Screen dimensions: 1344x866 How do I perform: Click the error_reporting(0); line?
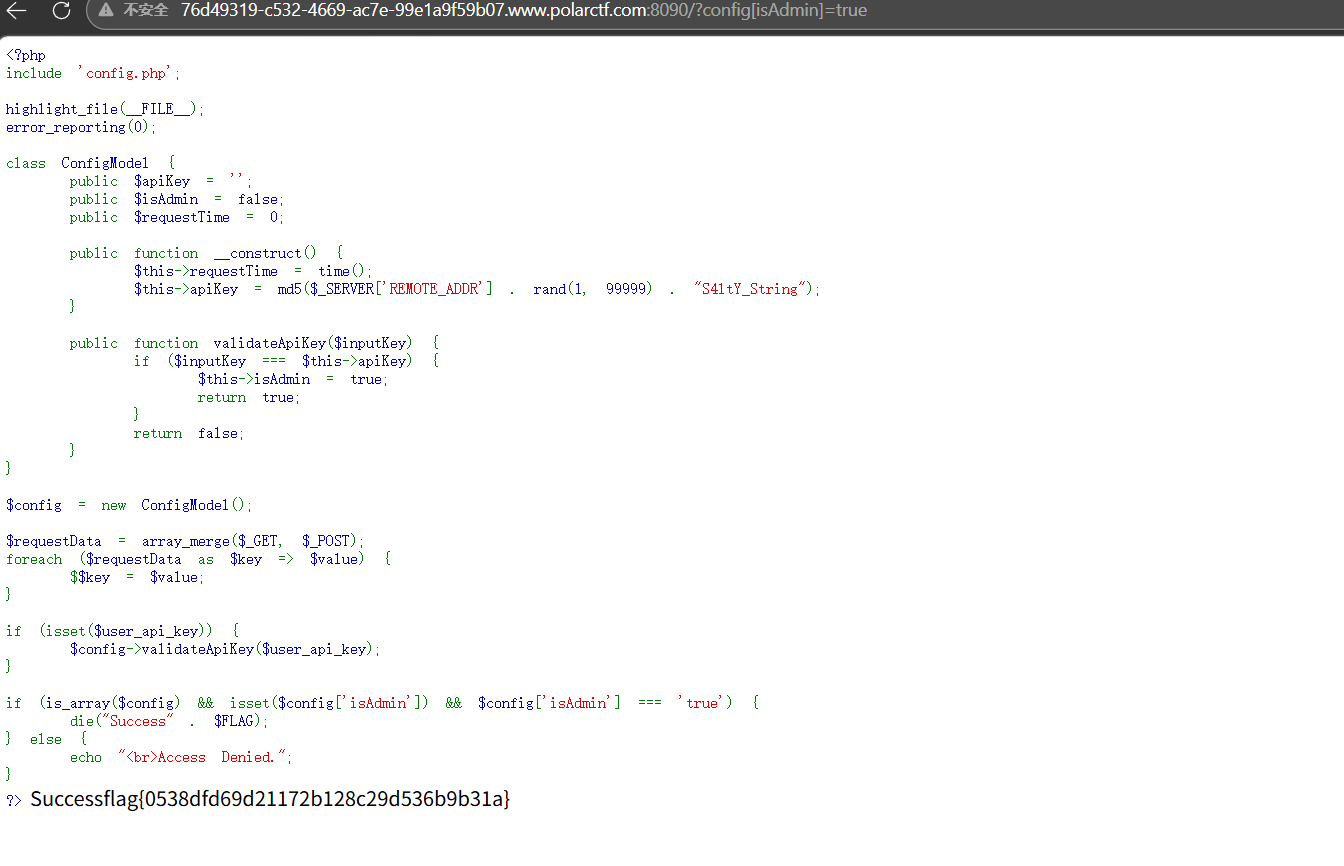click(x=81, y=127)
